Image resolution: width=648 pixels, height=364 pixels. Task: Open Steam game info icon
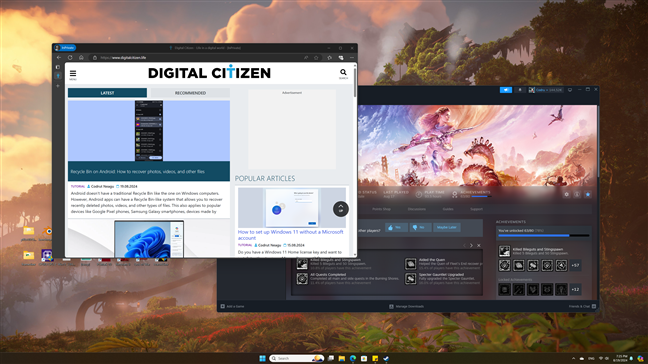click(577, 195)
